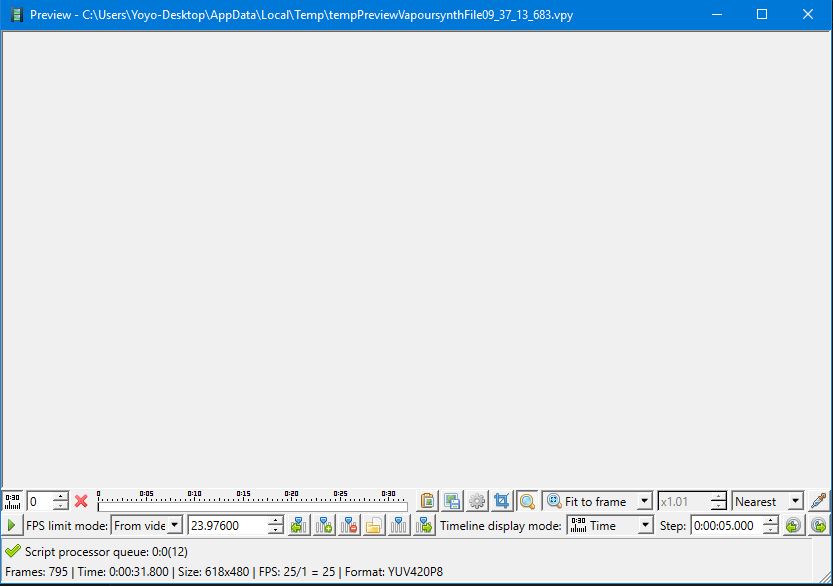Image resolution: width=833 pixels, height=586 pixels.
Task: Click the remove bookmark minus icon
Action: coord(349,525)
